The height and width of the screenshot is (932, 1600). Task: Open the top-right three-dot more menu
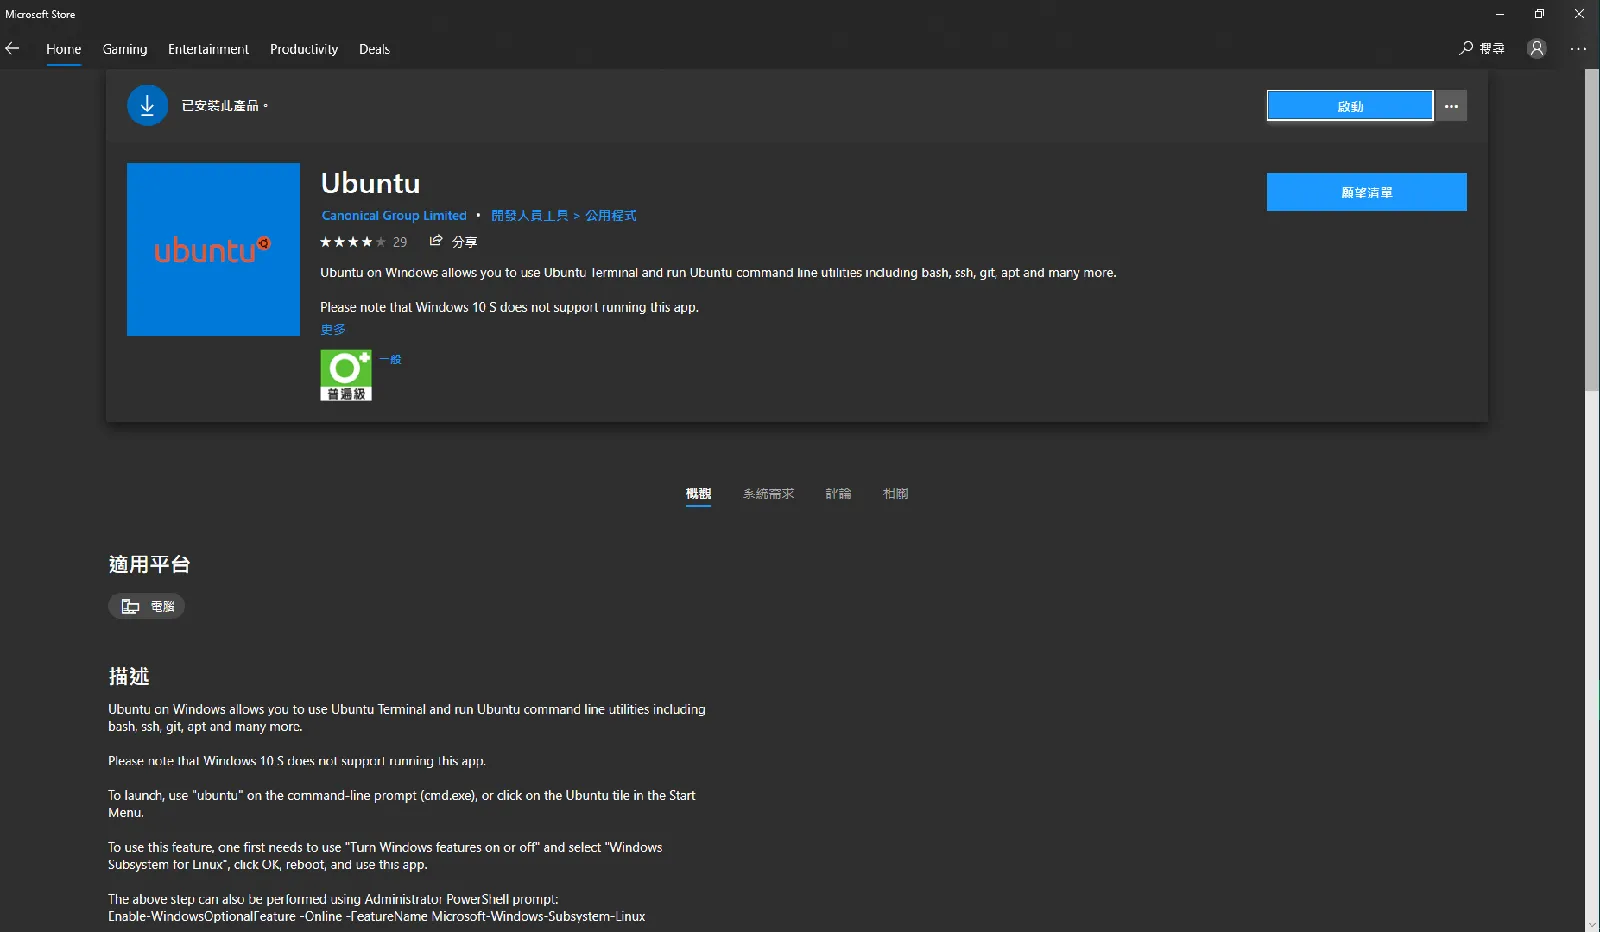(x=1578, y=48)
